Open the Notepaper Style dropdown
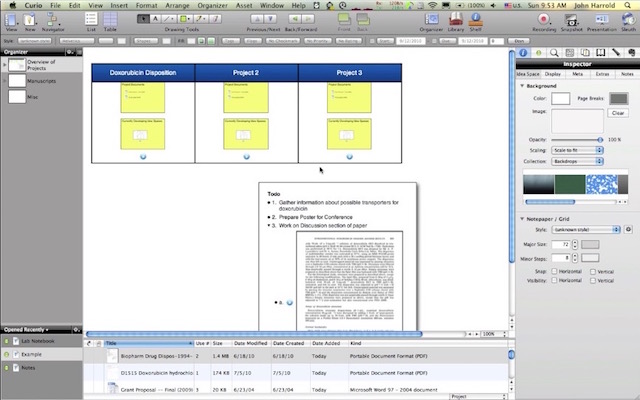Viewport: 640px width, 400px height. [x=586, y=229]
